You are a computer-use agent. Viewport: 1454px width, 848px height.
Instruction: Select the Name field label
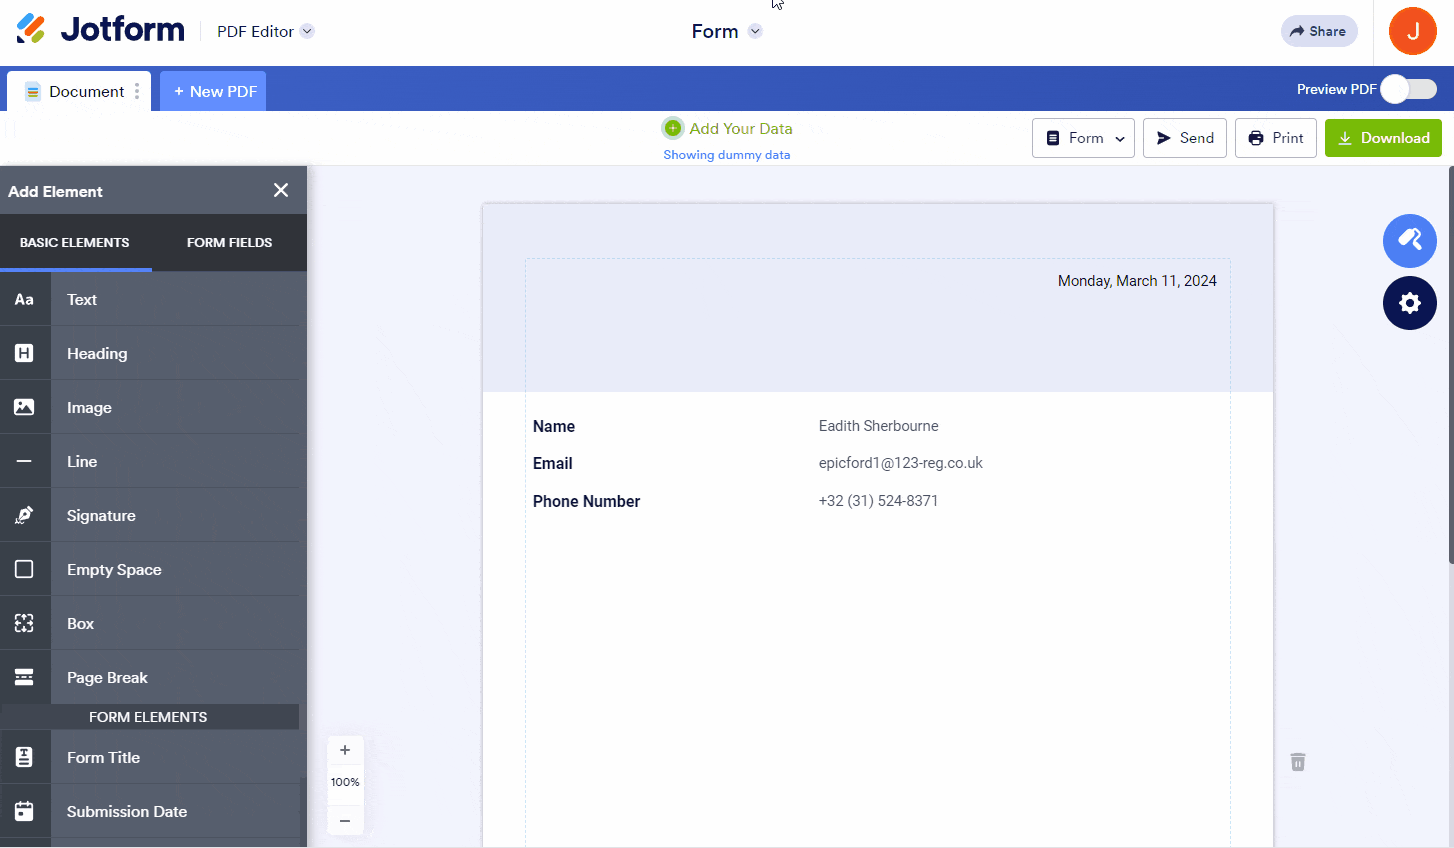[554, 426]
